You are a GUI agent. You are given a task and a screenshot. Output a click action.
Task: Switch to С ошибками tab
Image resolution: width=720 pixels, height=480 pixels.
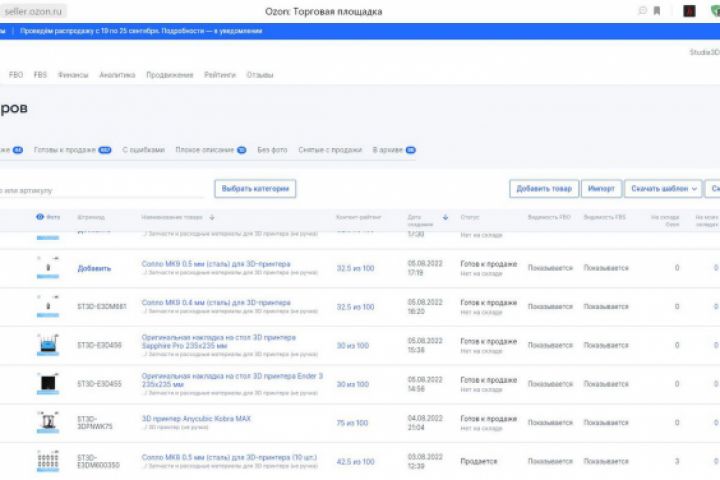(143, 150)
